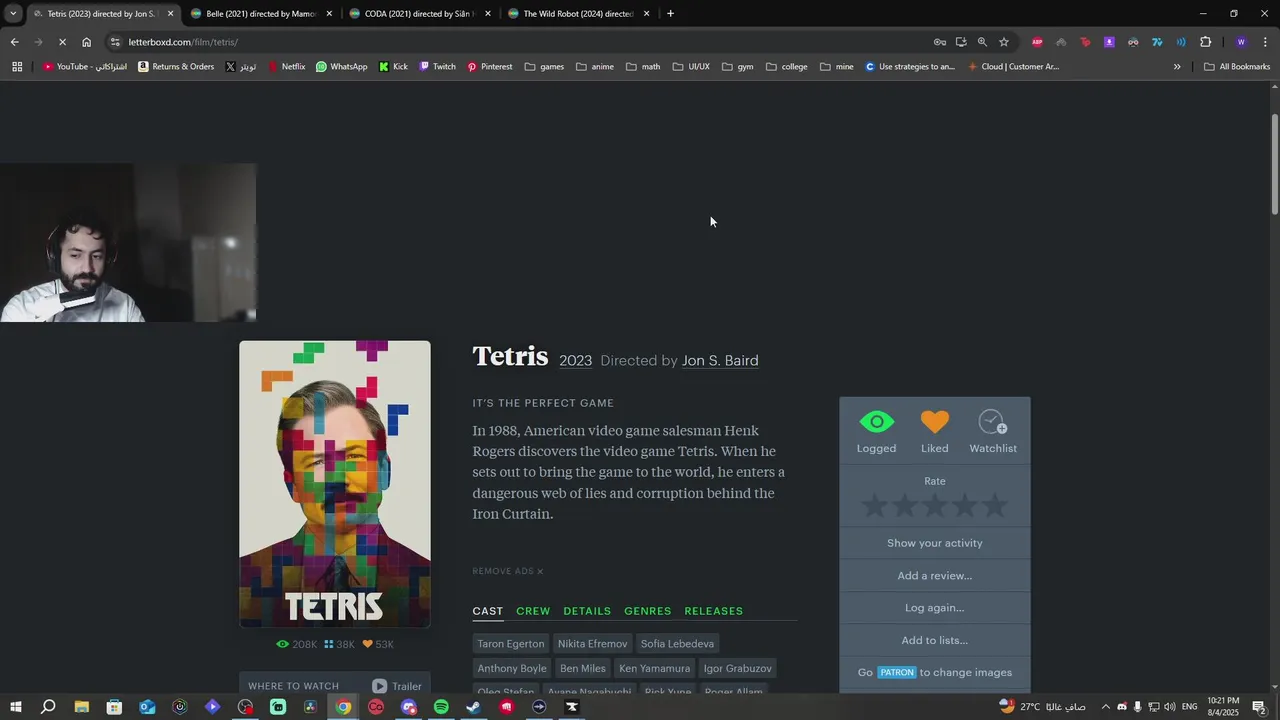Click the letterboxd.com address bar
This screenshot has height=720, width=1280.
click(x=520, y=42)
